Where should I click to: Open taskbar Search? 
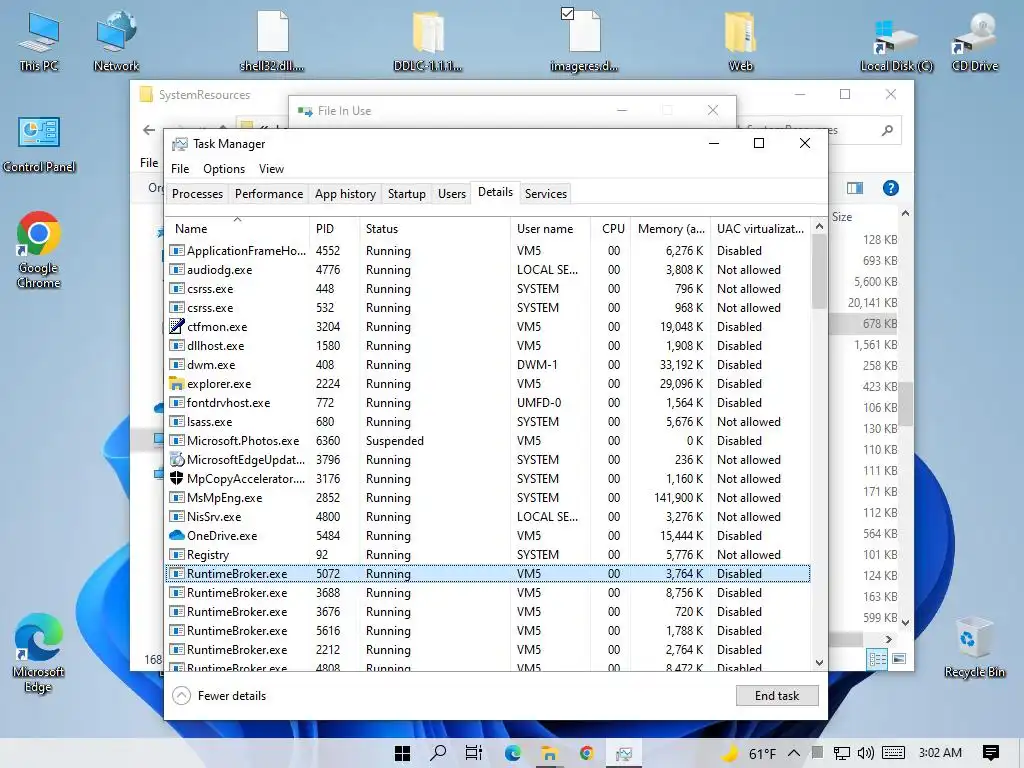coord(438,753)
